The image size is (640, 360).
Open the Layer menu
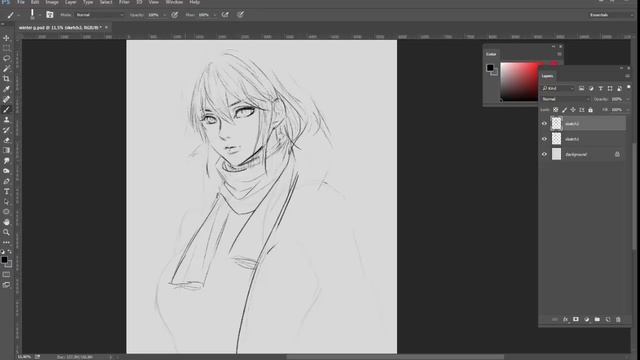click(71, 2)
